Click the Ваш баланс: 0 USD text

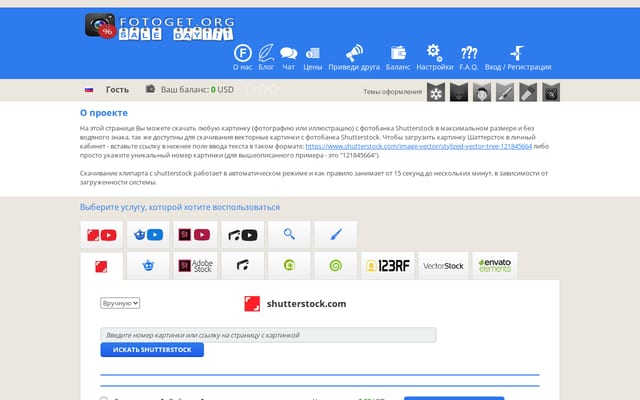click(197, 89)
